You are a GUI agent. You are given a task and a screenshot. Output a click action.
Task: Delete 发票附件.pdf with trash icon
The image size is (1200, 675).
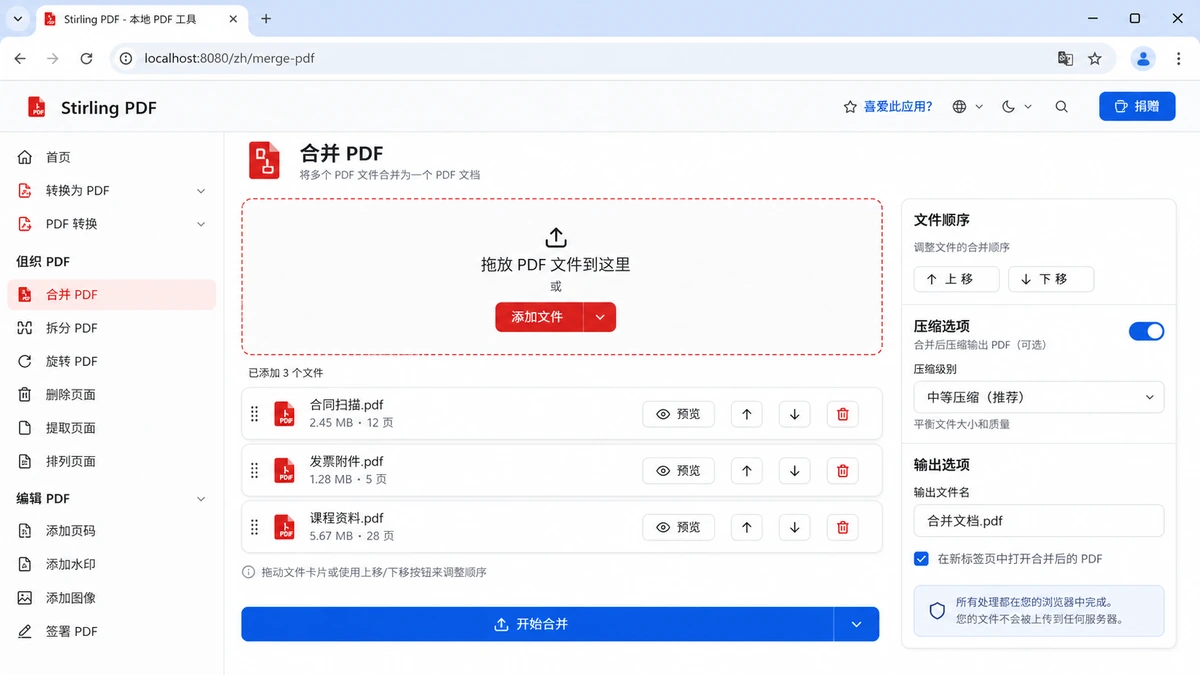pos(842,470)
